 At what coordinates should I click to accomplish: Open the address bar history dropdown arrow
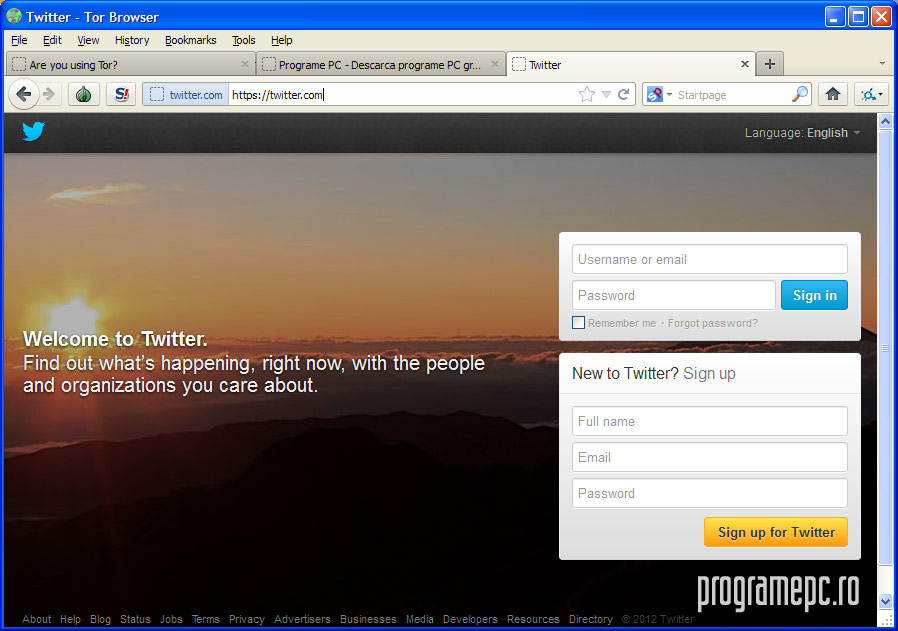coord(606,94)
